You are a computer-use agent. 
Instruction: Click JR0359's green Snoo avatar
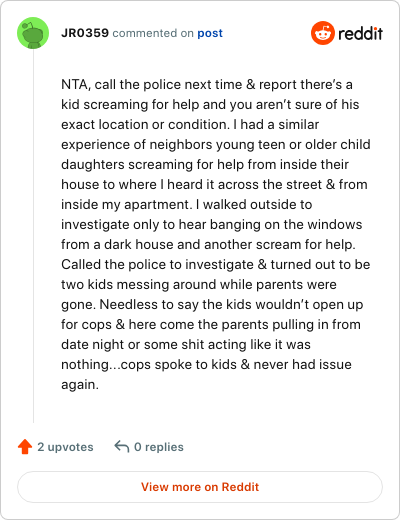pyautogui.click(x=33, y=33)
